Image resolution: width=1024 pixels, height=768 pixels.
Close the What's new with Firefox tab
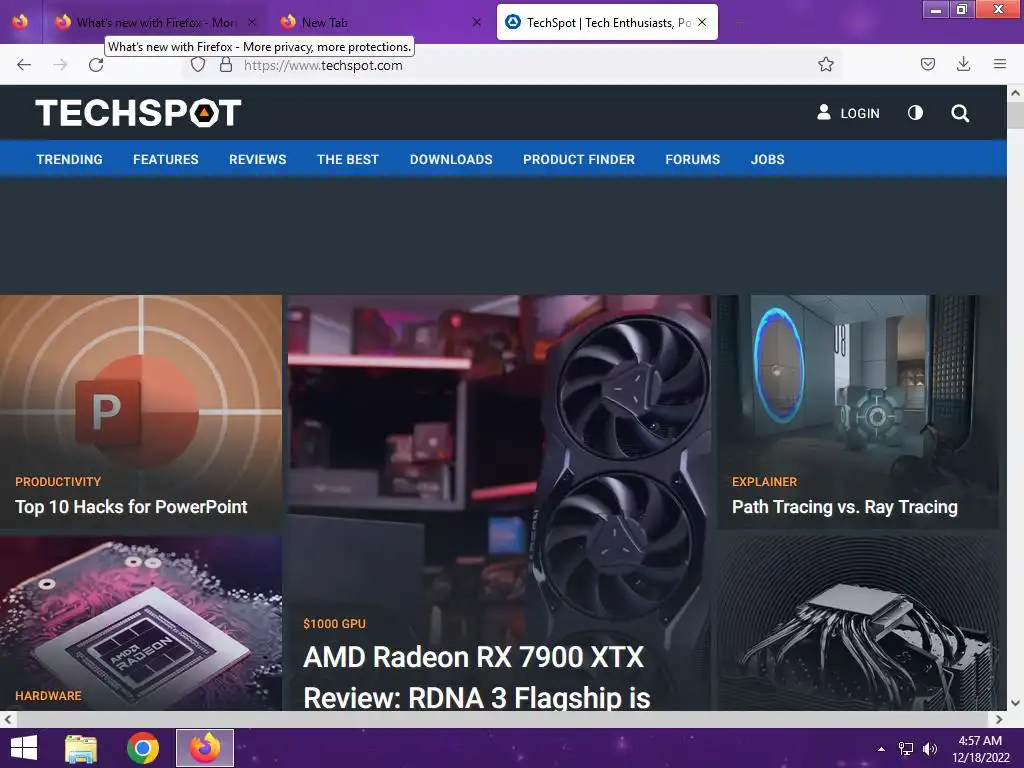(252, 22)
